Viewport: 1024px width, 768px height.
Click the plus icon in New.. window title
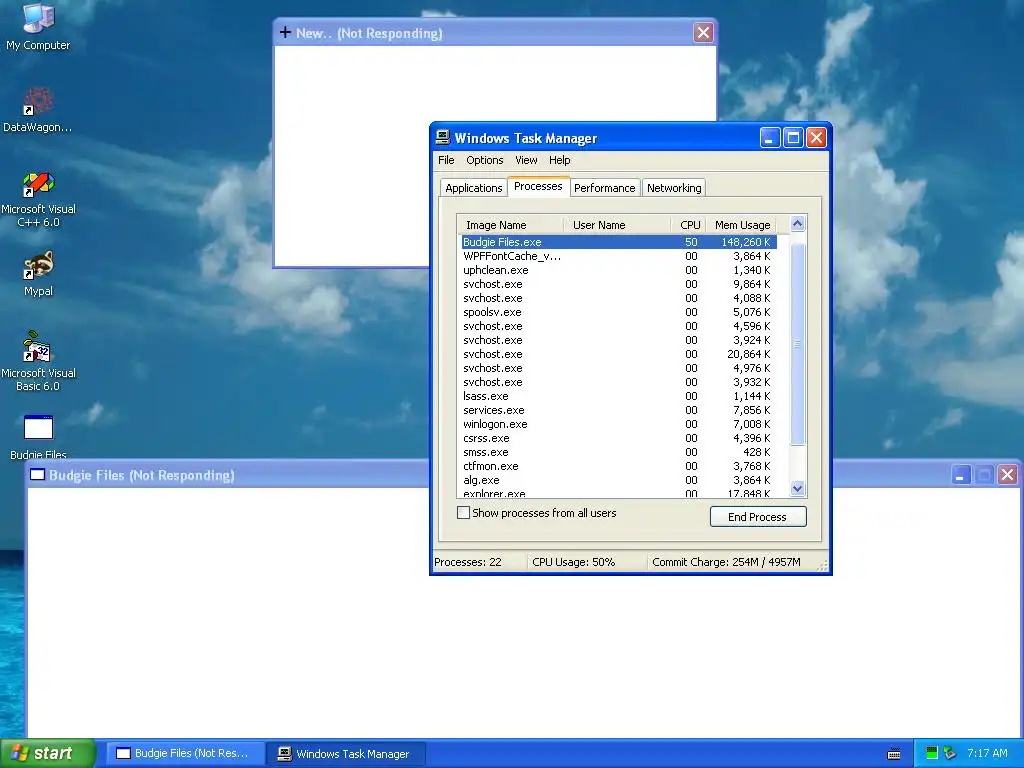click(x=285, y=32)
